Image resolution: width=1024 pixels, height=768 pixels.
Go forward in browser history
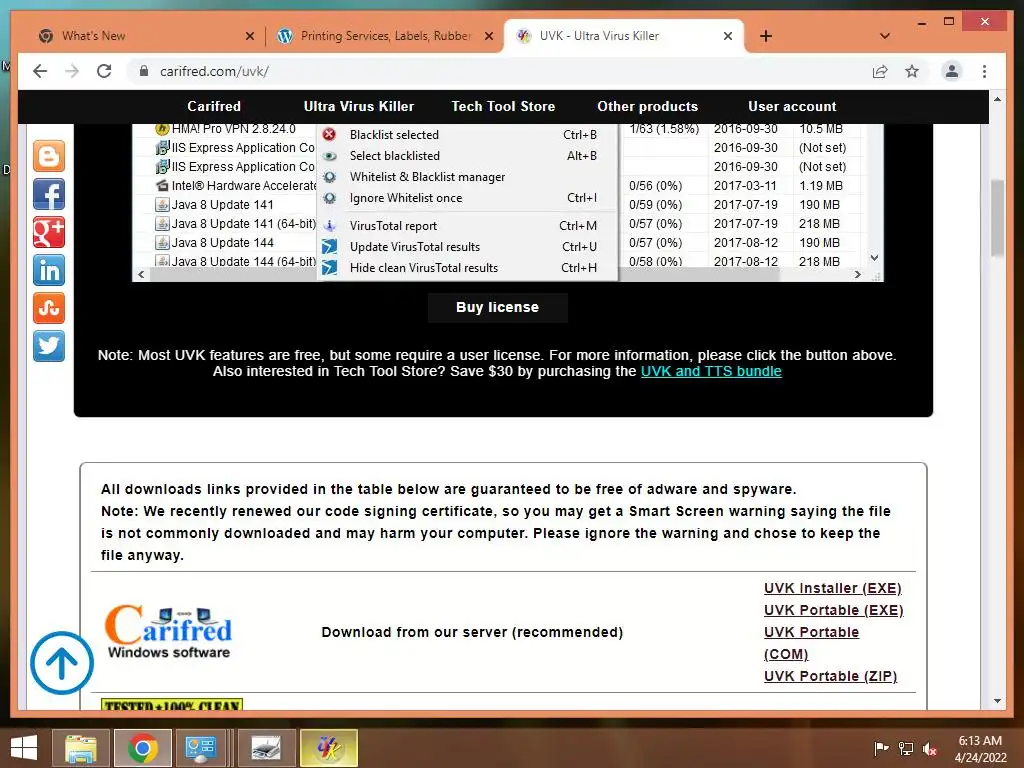point(72,71)
